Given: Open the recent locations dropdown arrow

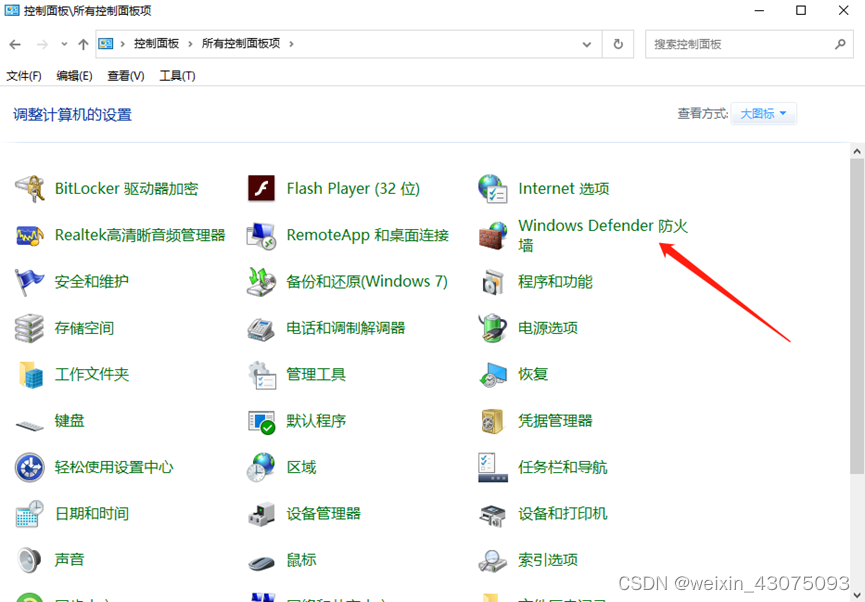Looking at the screenshot, I should click(x=64, y=44).
